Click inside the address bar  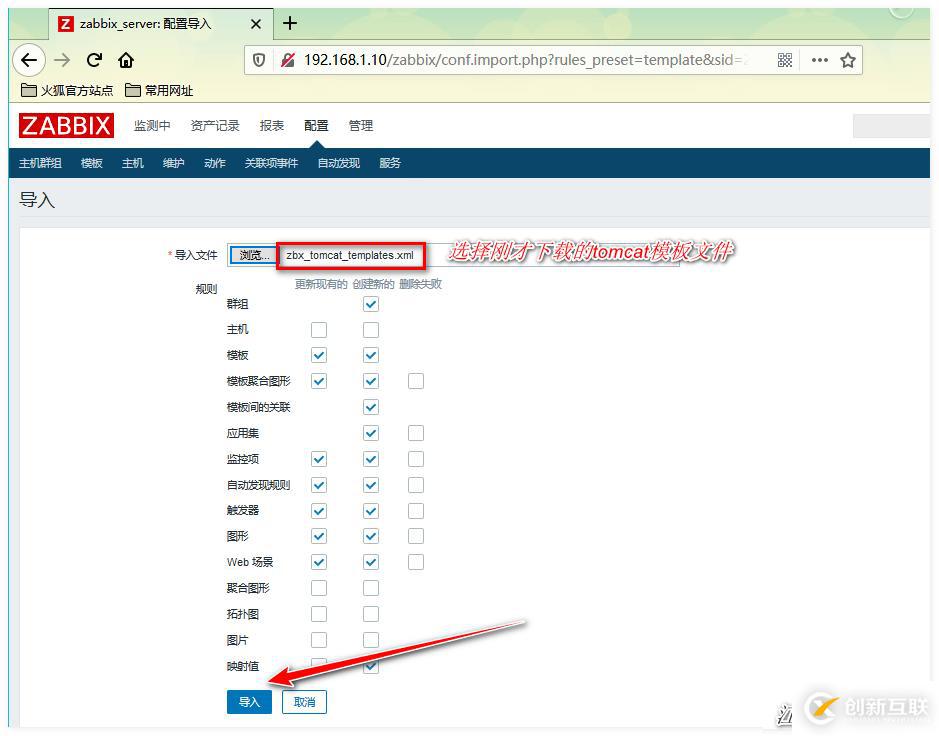(x=500, y=60)
